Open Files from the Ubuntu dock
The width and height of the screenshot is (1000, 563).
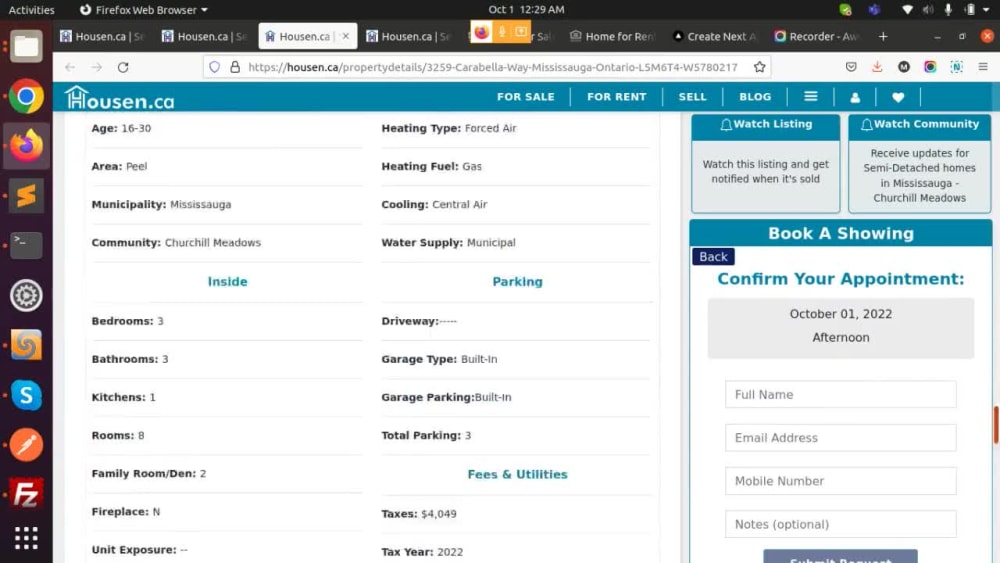[26, 47]
